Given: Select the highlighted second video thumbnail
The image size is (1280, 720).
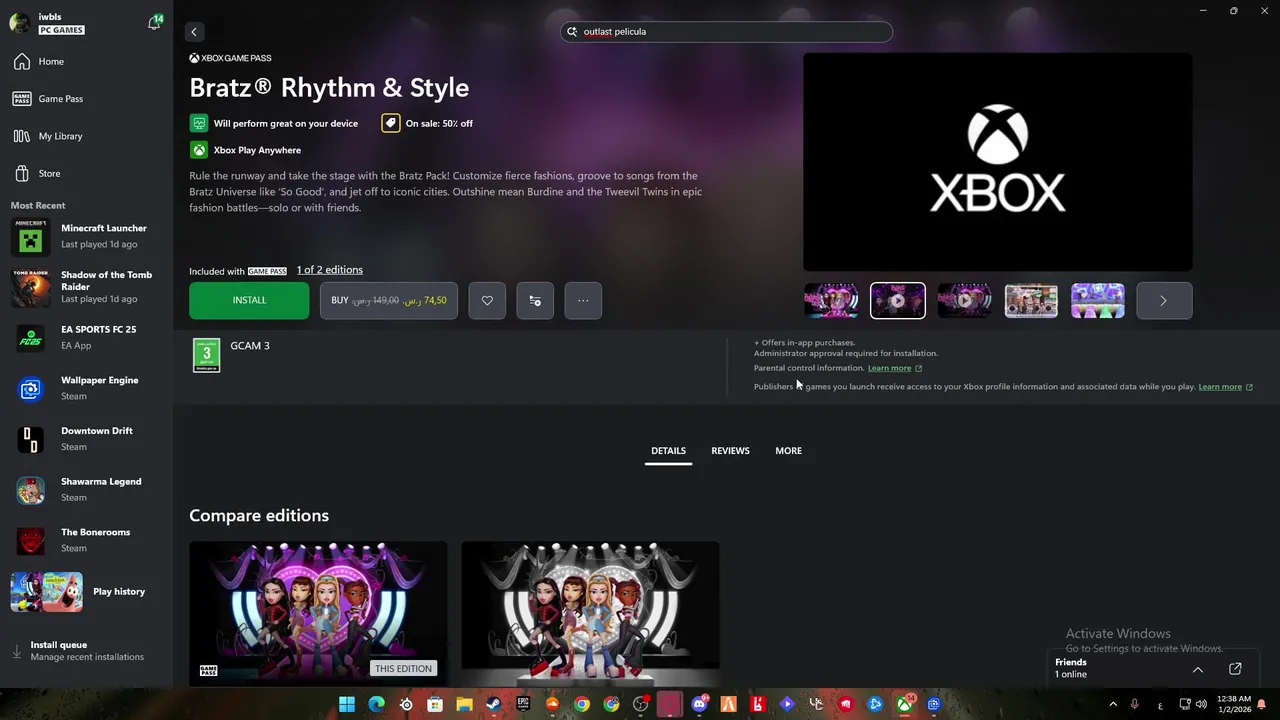Looking at the screenshot, I should coord(898,300).
